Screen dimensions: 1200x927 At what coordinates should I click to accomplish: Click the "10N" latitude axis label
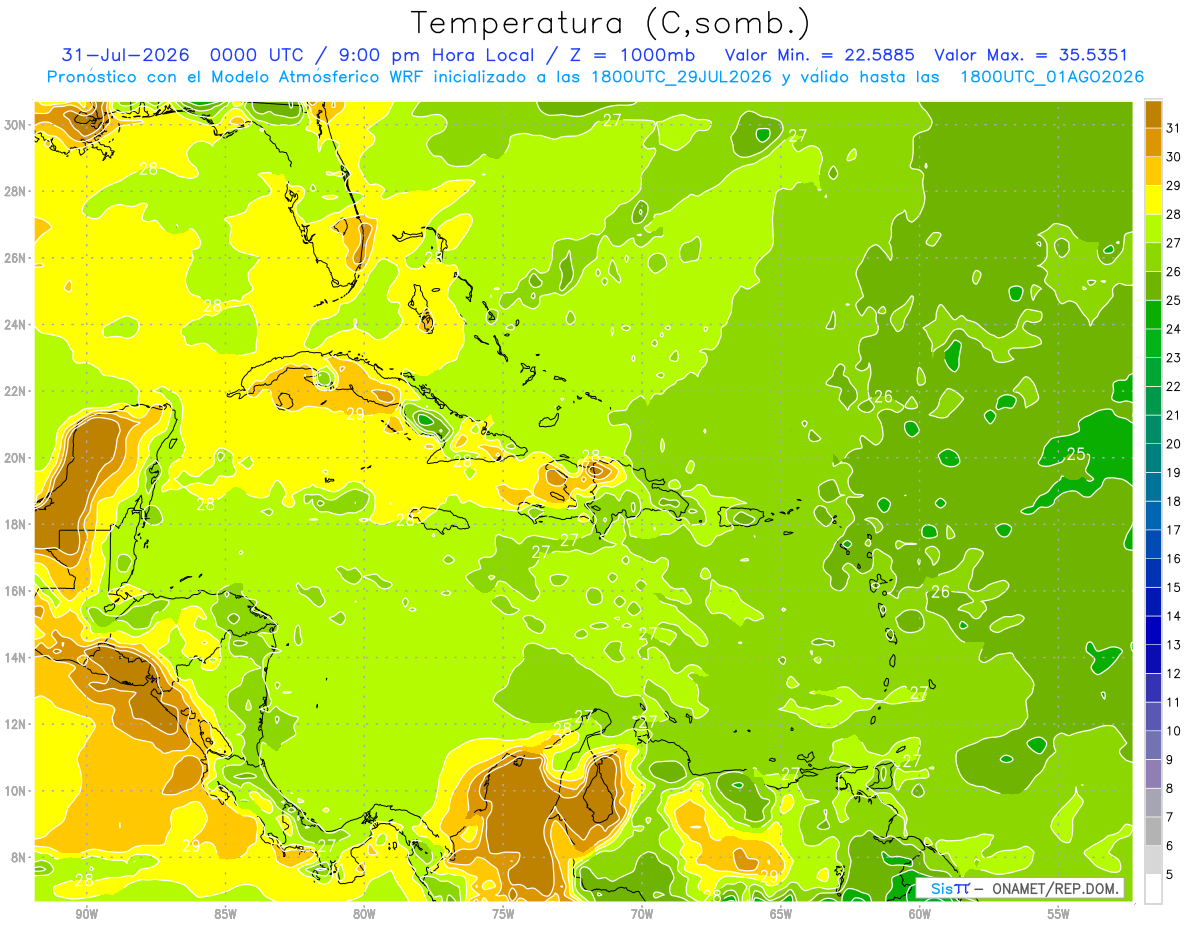click(17, 790)
